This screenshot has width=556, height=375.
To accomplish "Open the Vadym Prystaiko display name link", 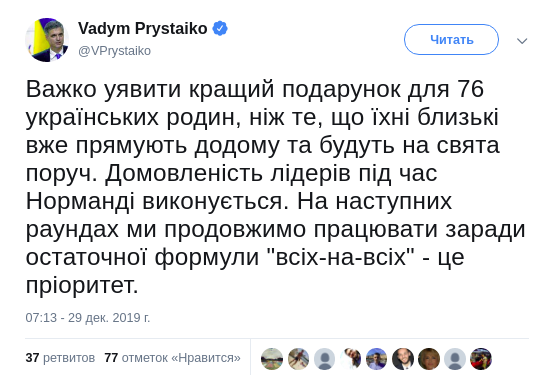I will (x=143, y=28).
